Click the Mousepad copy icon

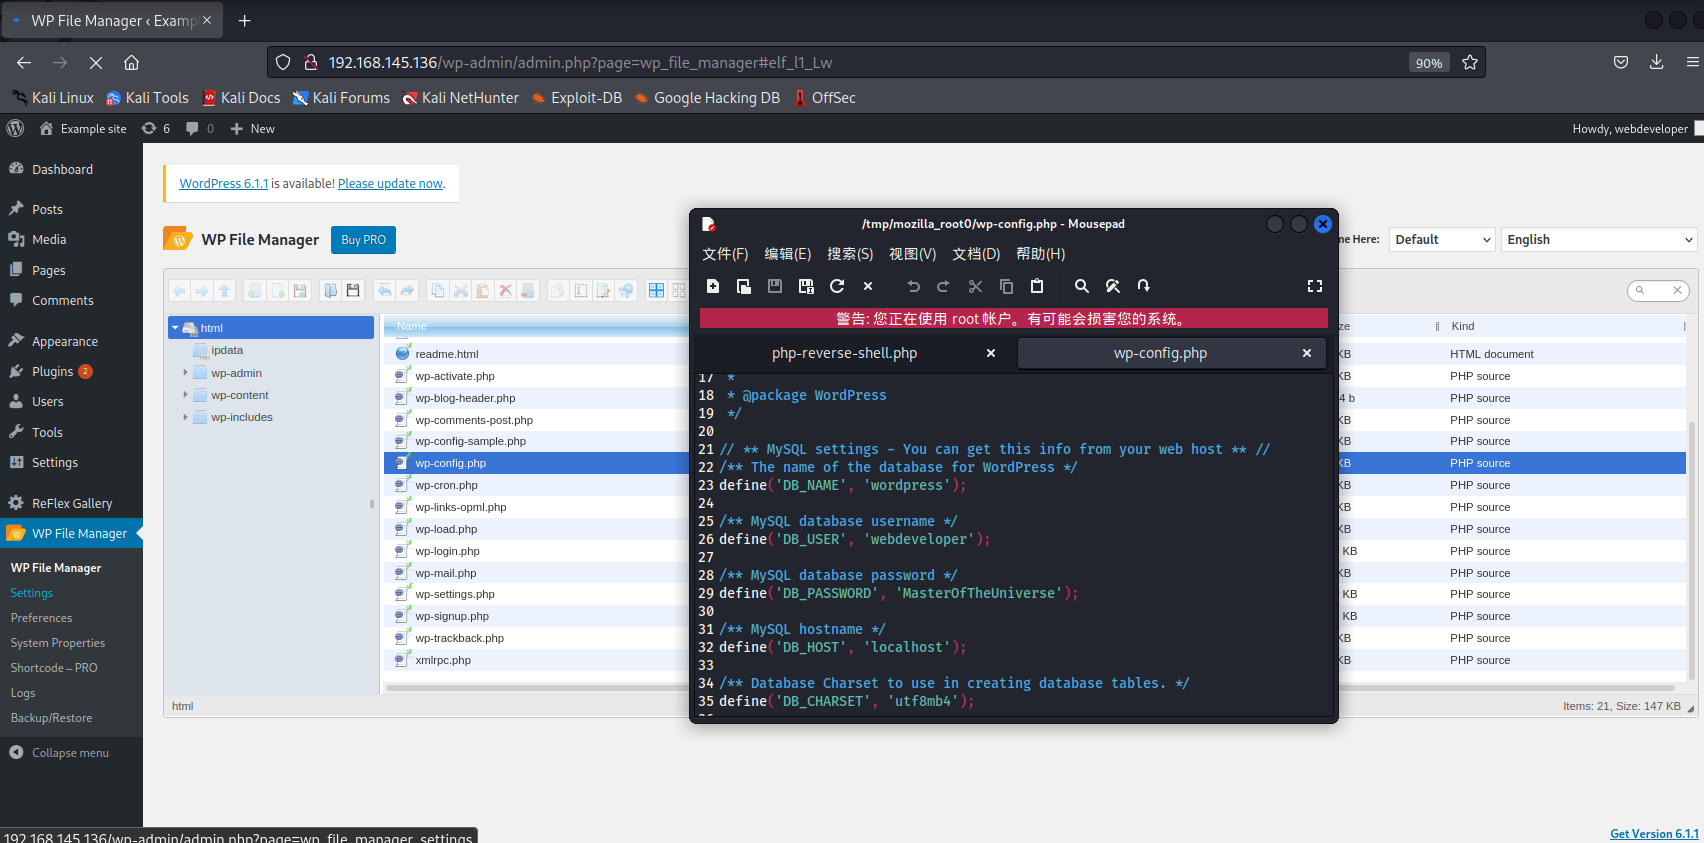coord(1006,286)
